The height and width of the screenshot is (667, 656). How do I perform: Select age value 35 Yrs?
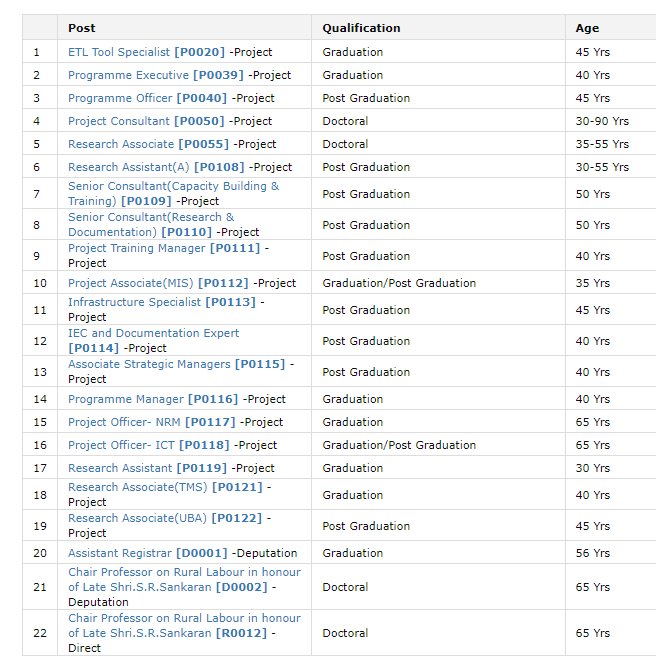coord(593,283)
